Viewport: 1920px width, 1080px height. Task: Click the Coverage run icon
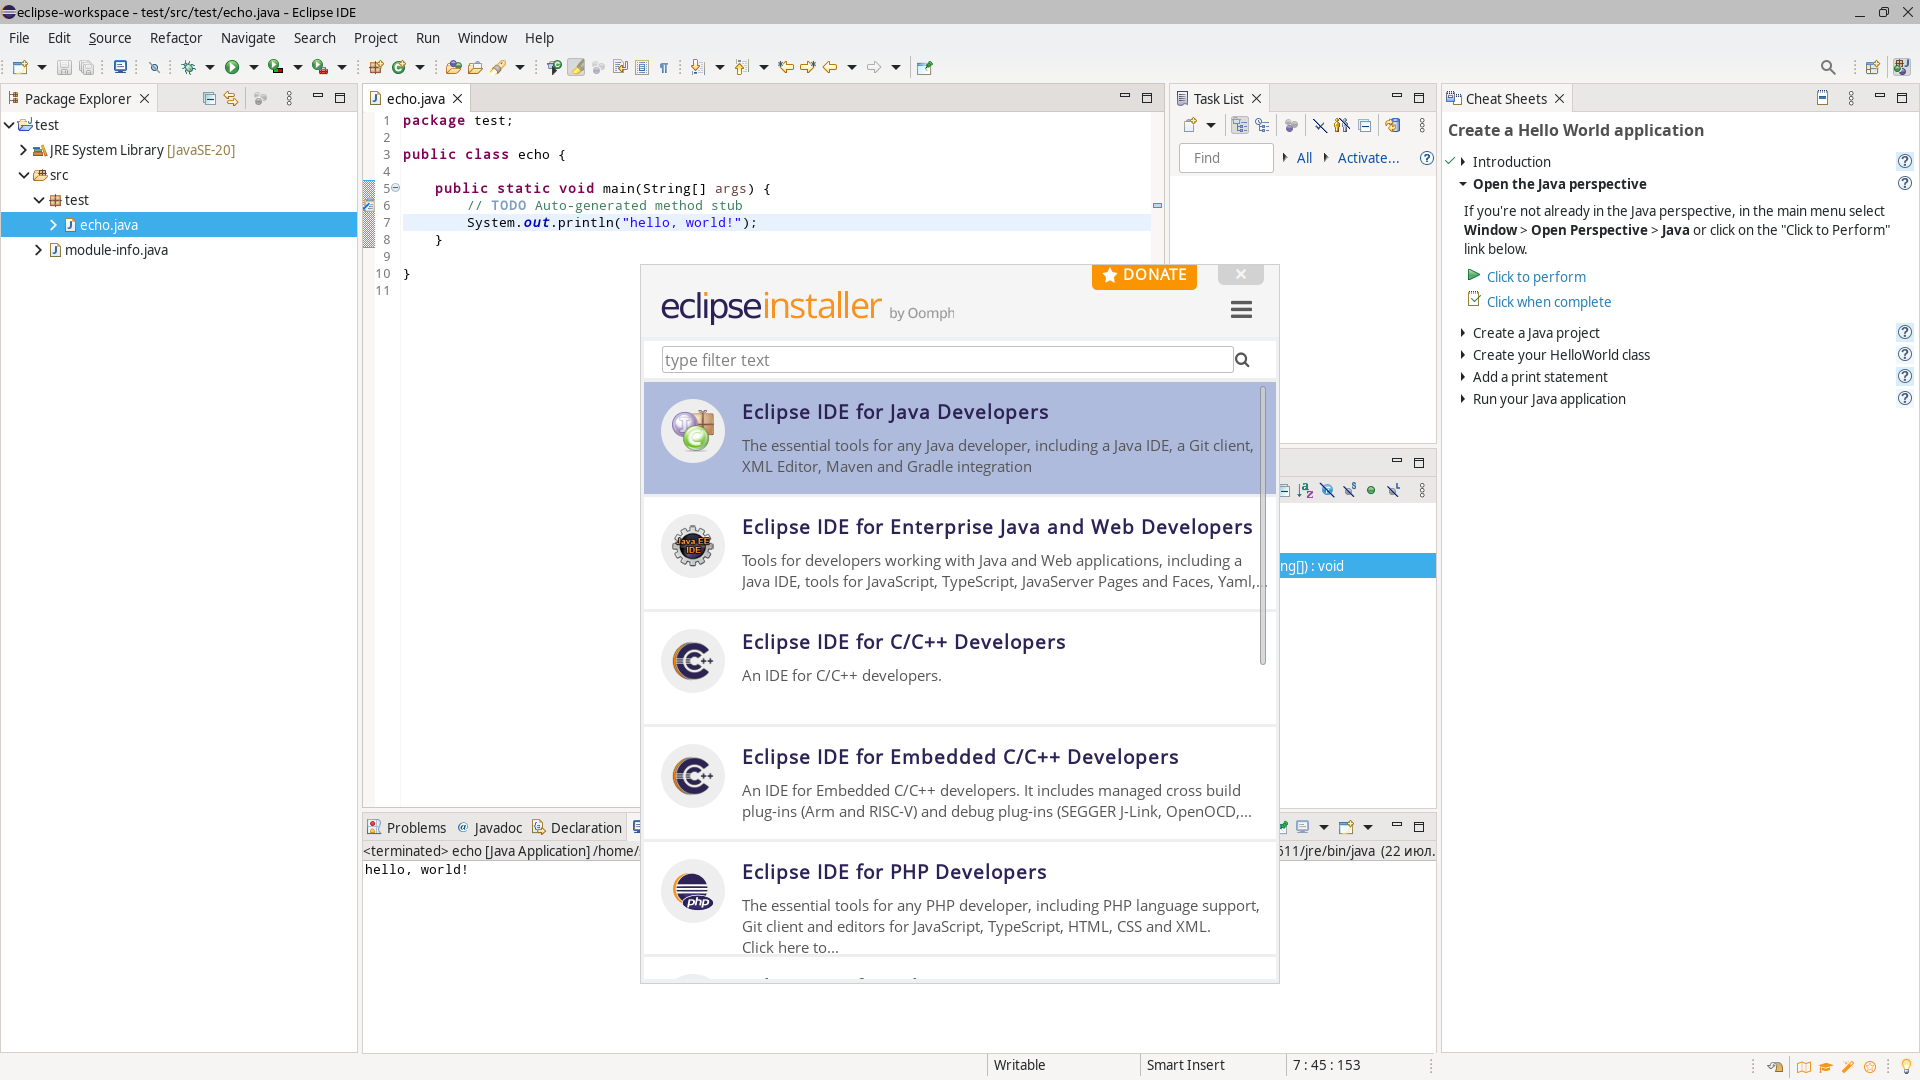pos(276,67)
